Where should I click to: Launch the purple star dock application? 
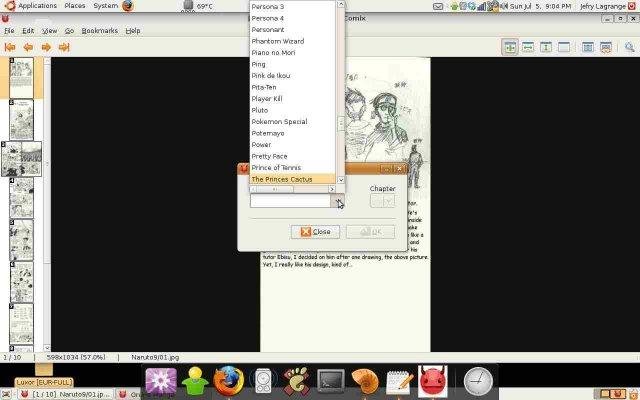(x=161, y=381)
